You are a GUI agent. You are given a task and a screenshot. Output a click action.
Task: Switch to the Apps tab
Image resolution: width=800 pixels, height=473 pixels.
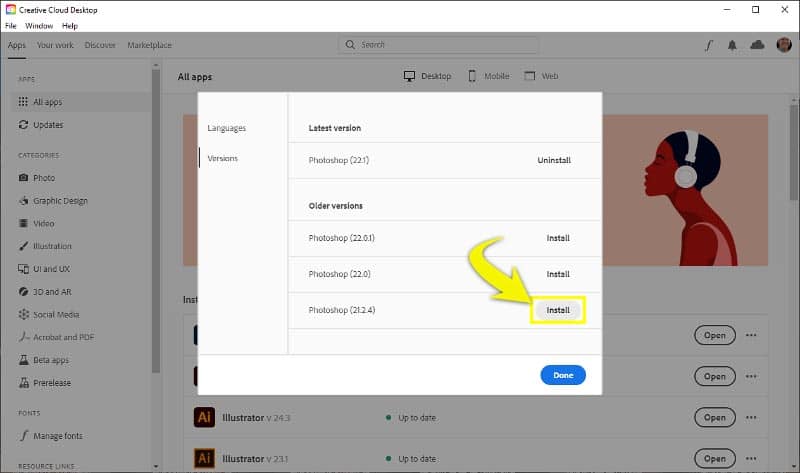16,45
